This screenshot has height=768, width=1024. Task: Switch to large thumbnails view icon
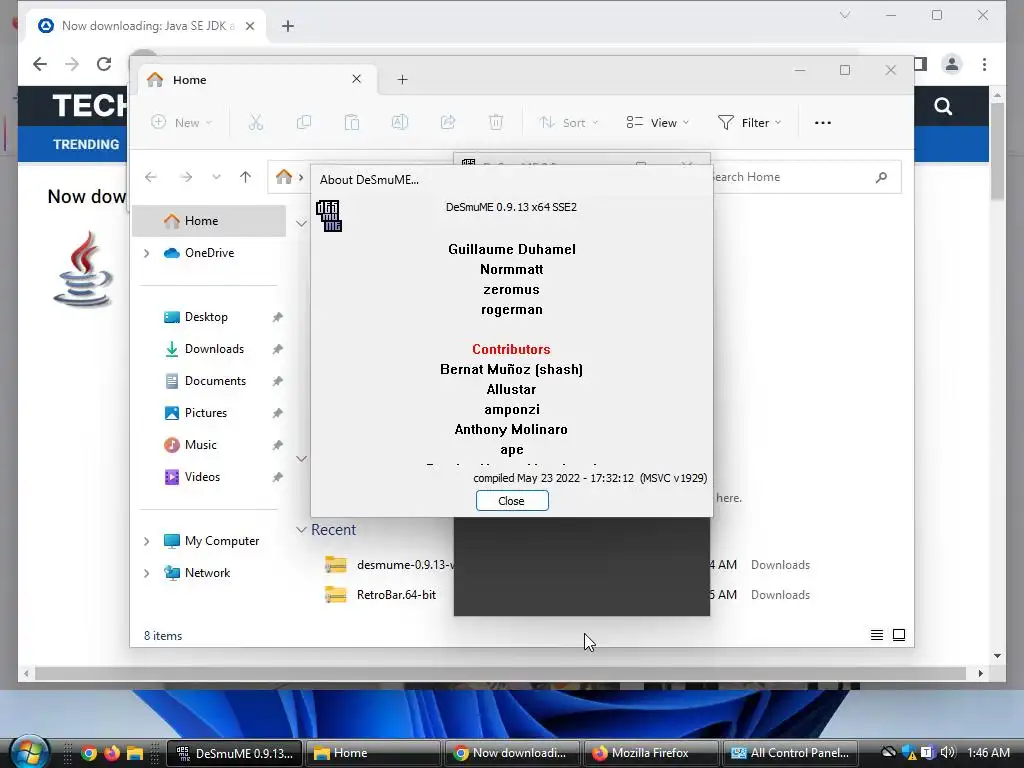[899, 635]
